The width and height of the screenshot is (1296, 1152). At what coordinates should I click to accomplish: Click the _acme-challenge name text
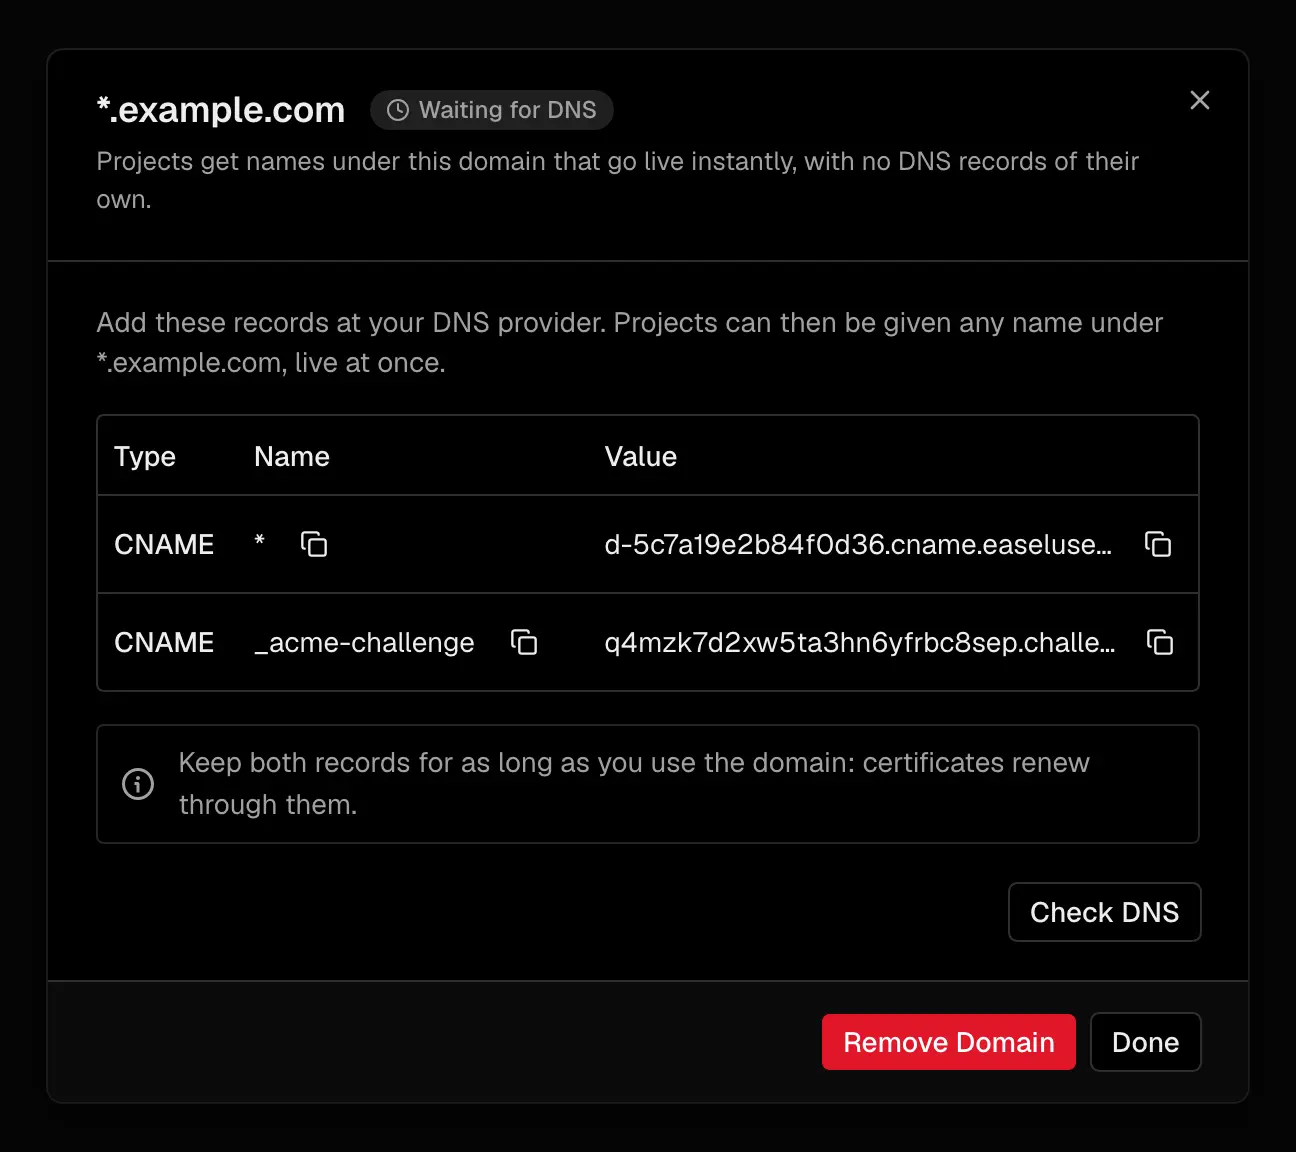click(x=364, y=642)
